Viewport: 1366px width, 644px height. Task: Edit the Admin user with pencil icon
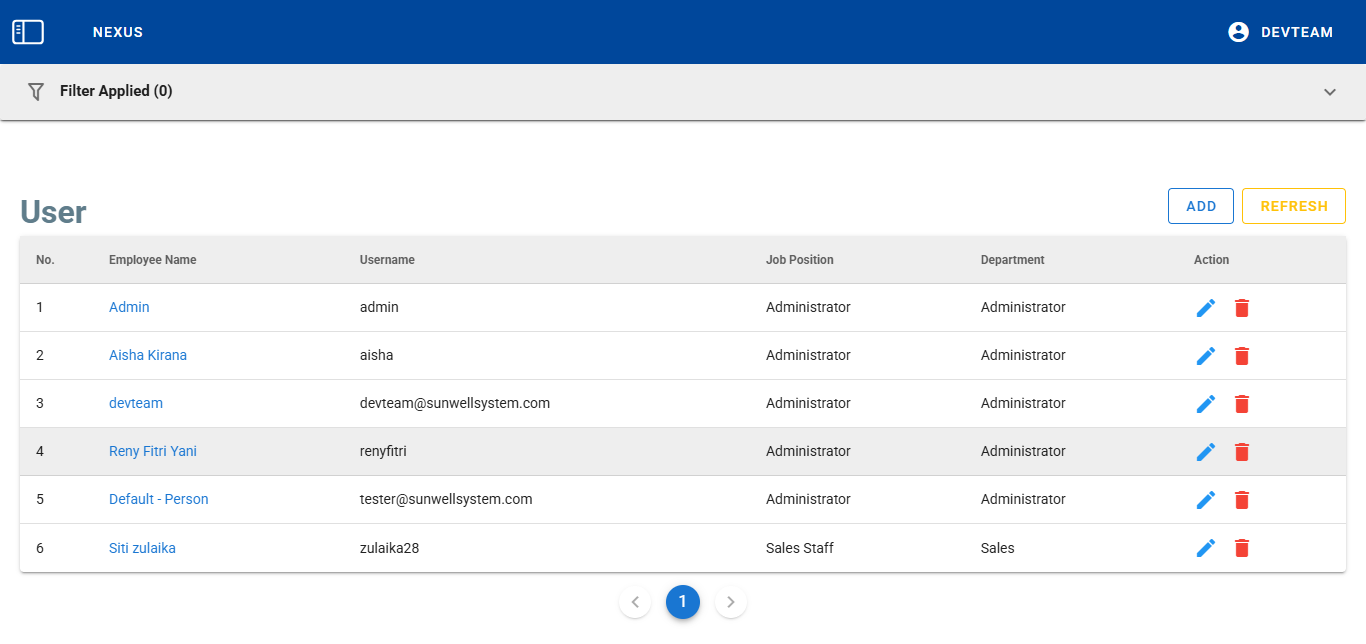tap(1206, 308)
